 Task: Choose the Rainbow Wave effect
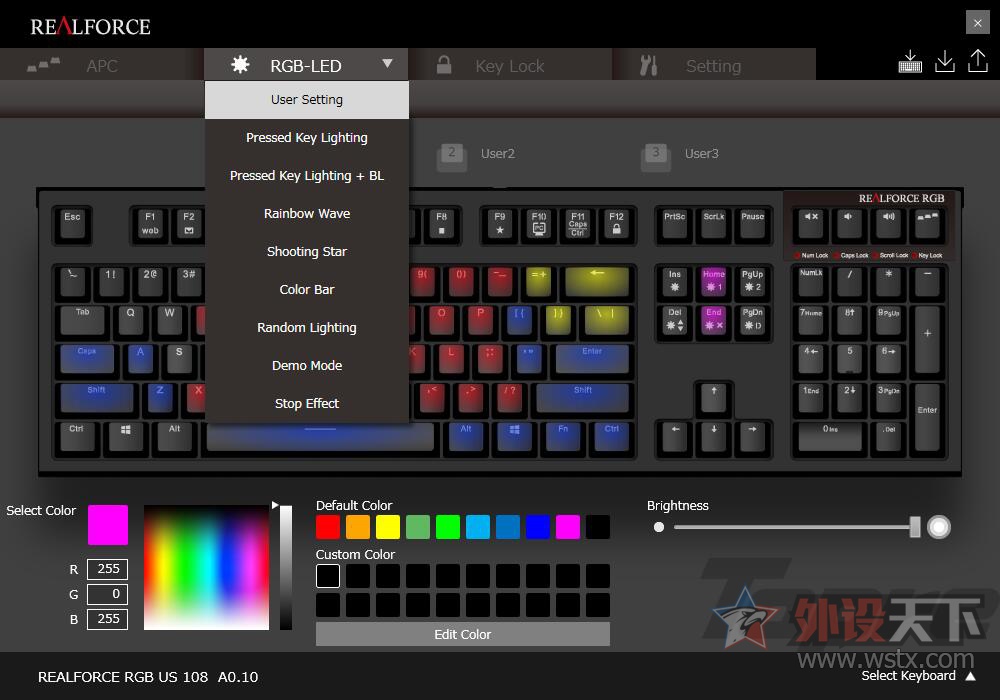click(307, 214)
